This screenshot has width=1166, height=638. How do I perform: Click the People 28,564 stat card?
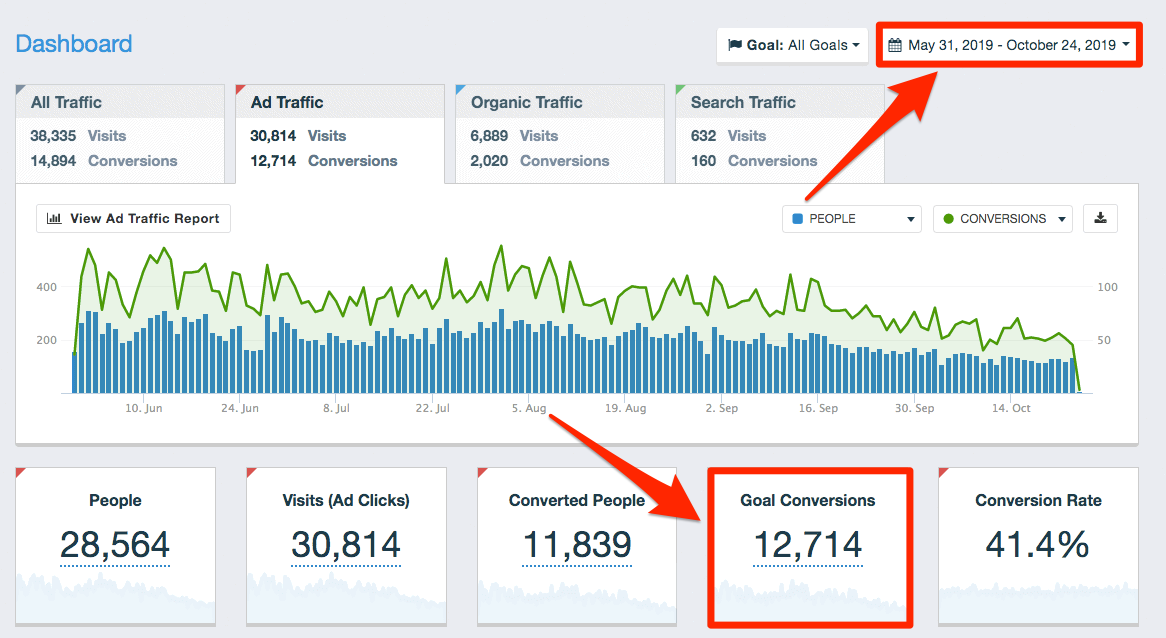tap(115, 545)
